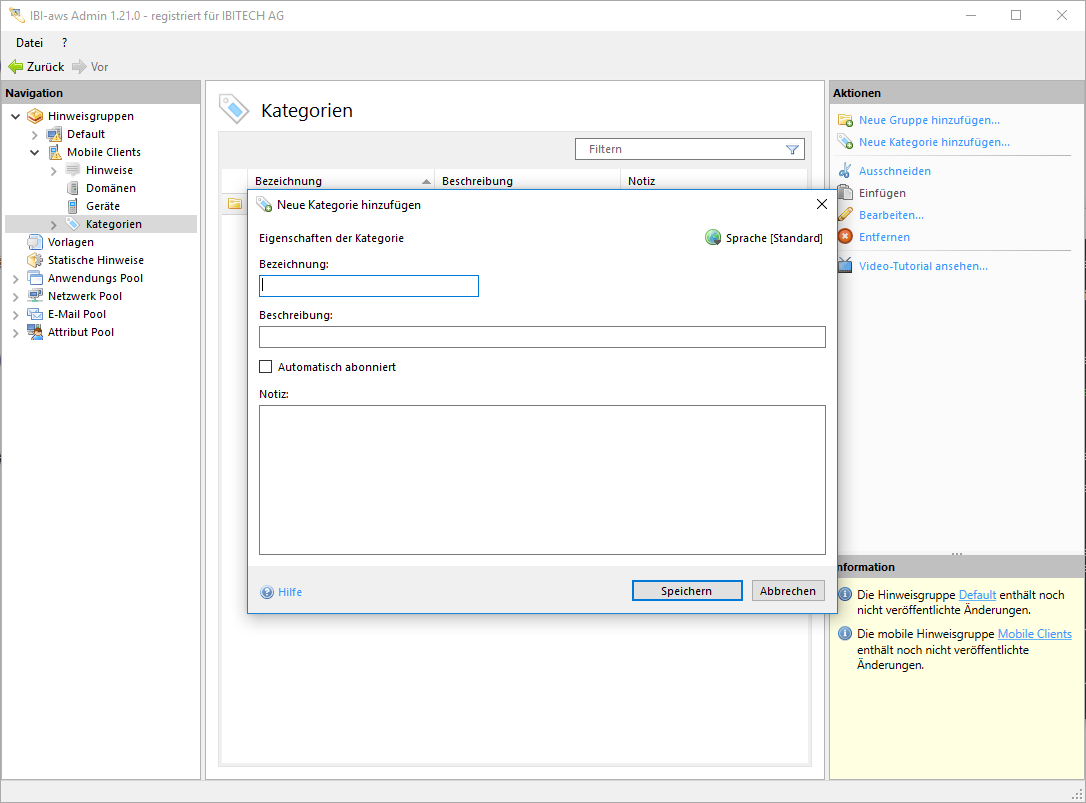
Task: Click the red Entfernen remove icon
Action: tap(845, 237)
